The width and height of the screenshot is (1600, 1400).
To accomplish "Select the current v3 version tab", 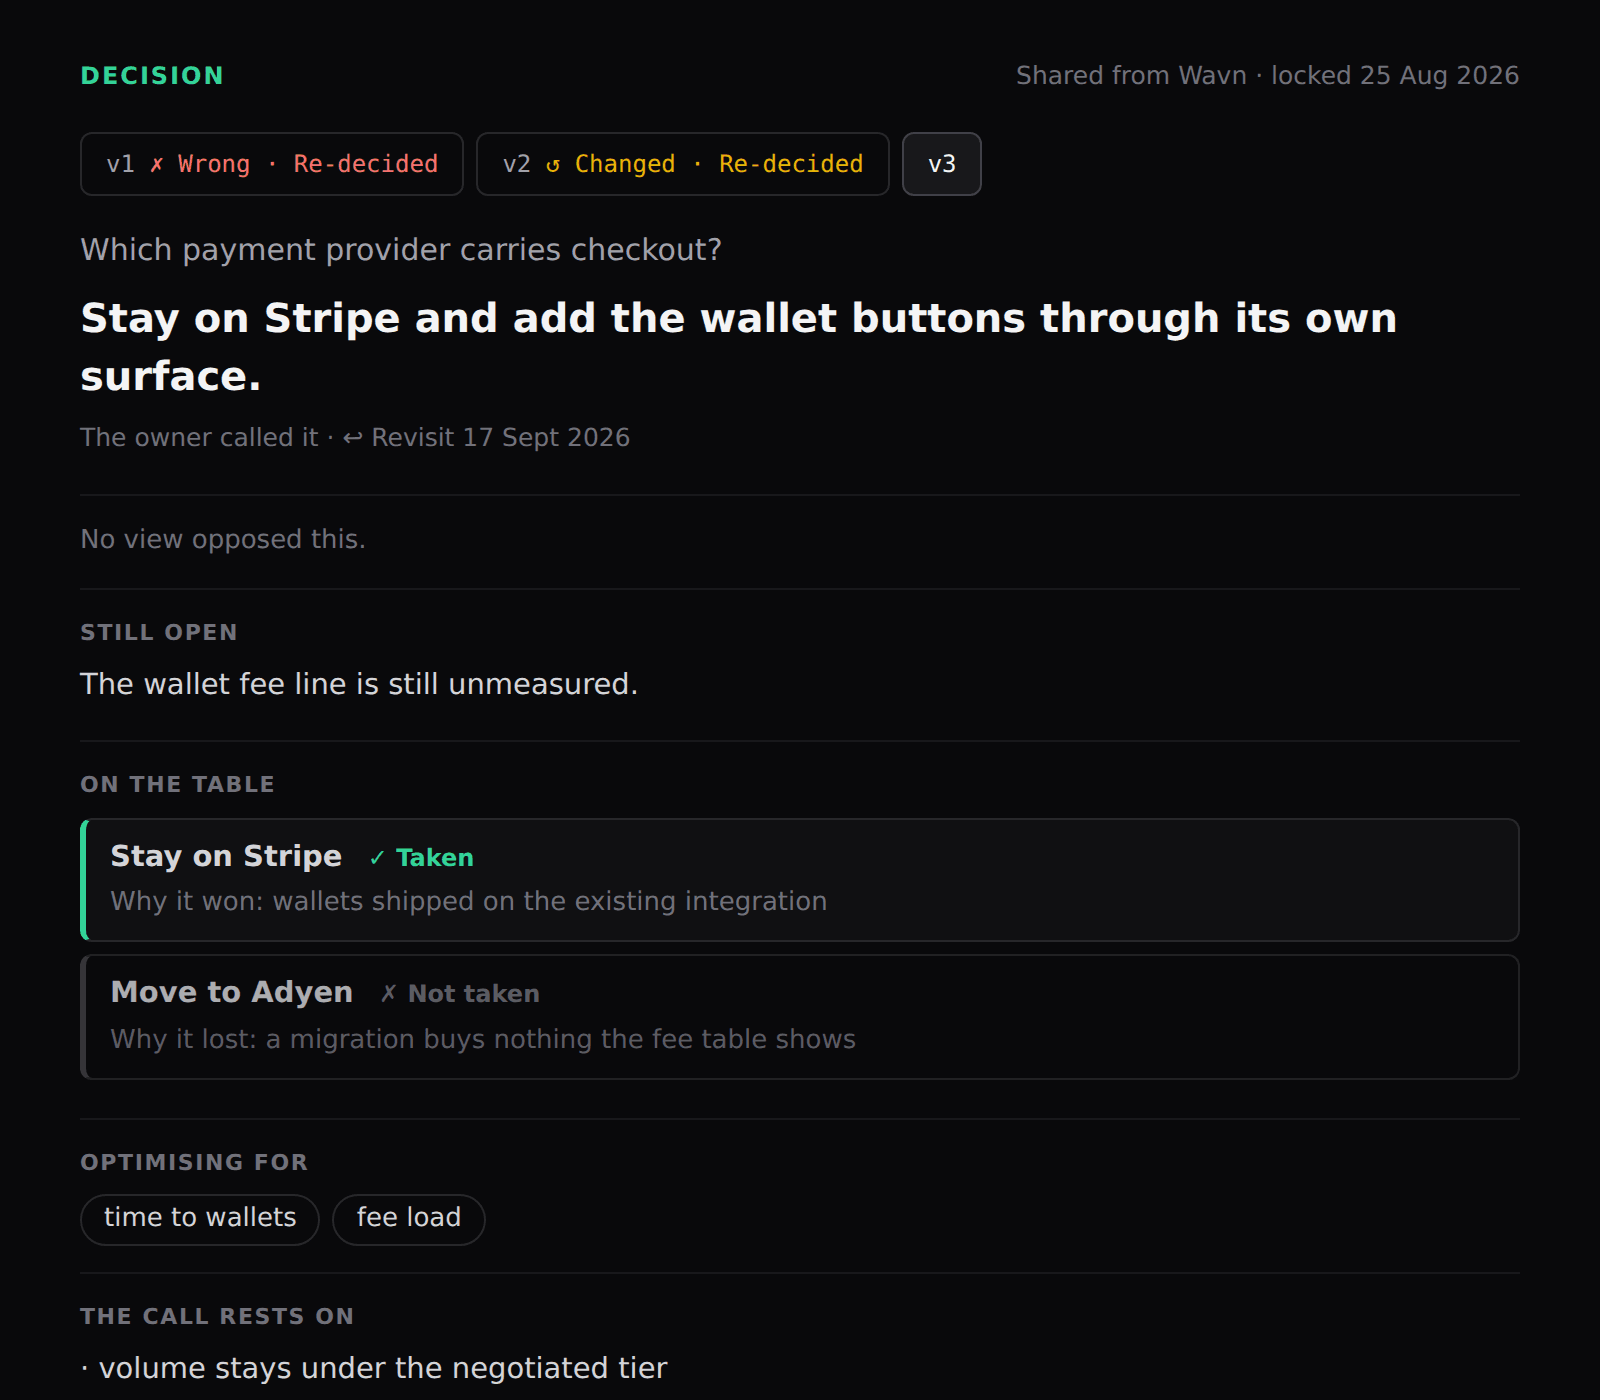I will pos(942,164).
